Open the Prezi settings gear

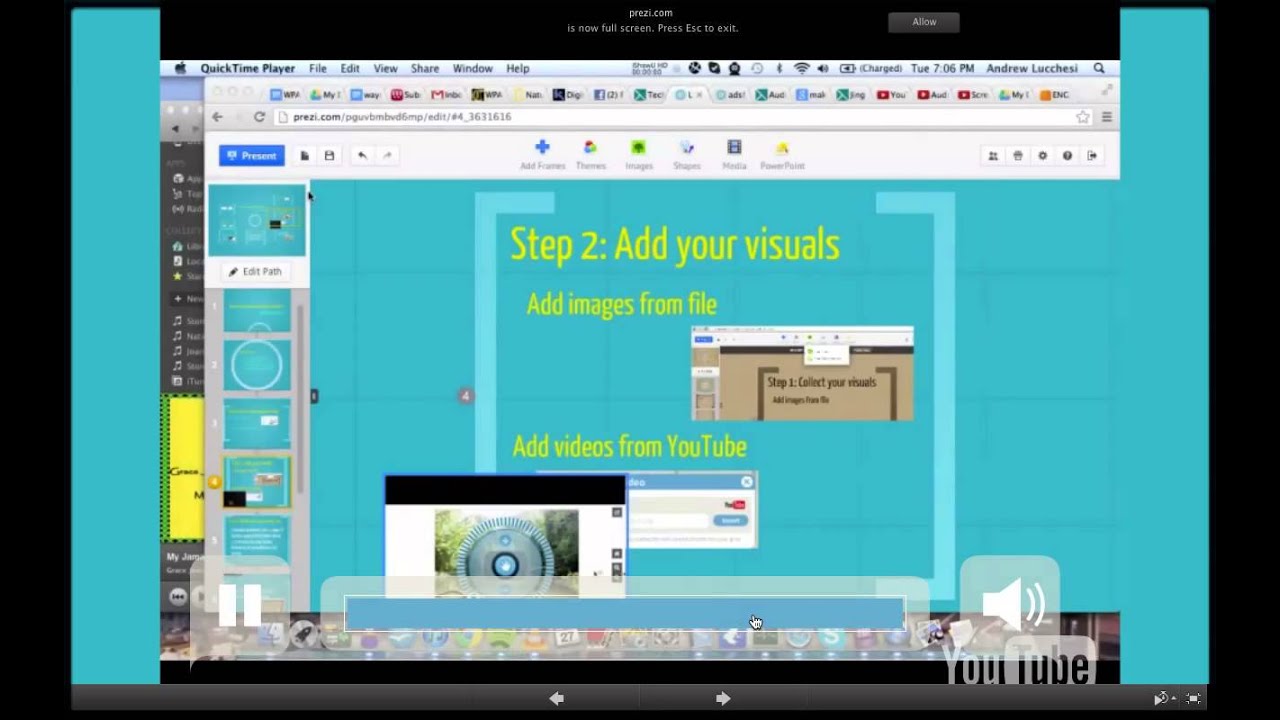(1043, 156)
